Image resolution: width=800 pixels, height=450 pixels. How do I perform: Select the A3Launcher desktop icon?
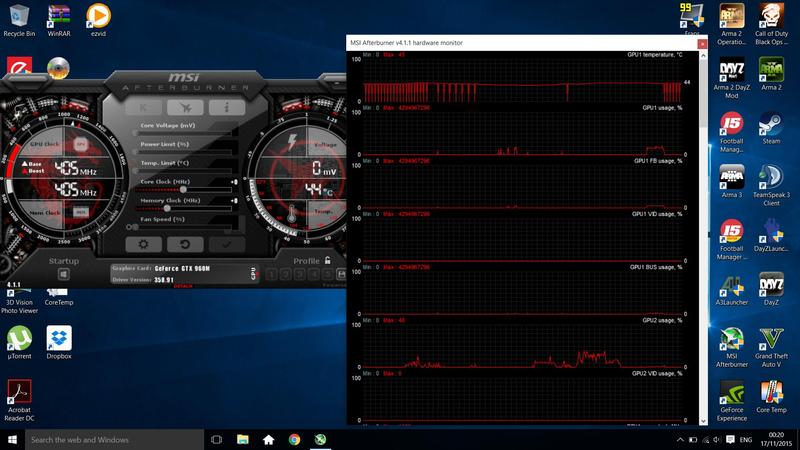[x=732, y=289]
